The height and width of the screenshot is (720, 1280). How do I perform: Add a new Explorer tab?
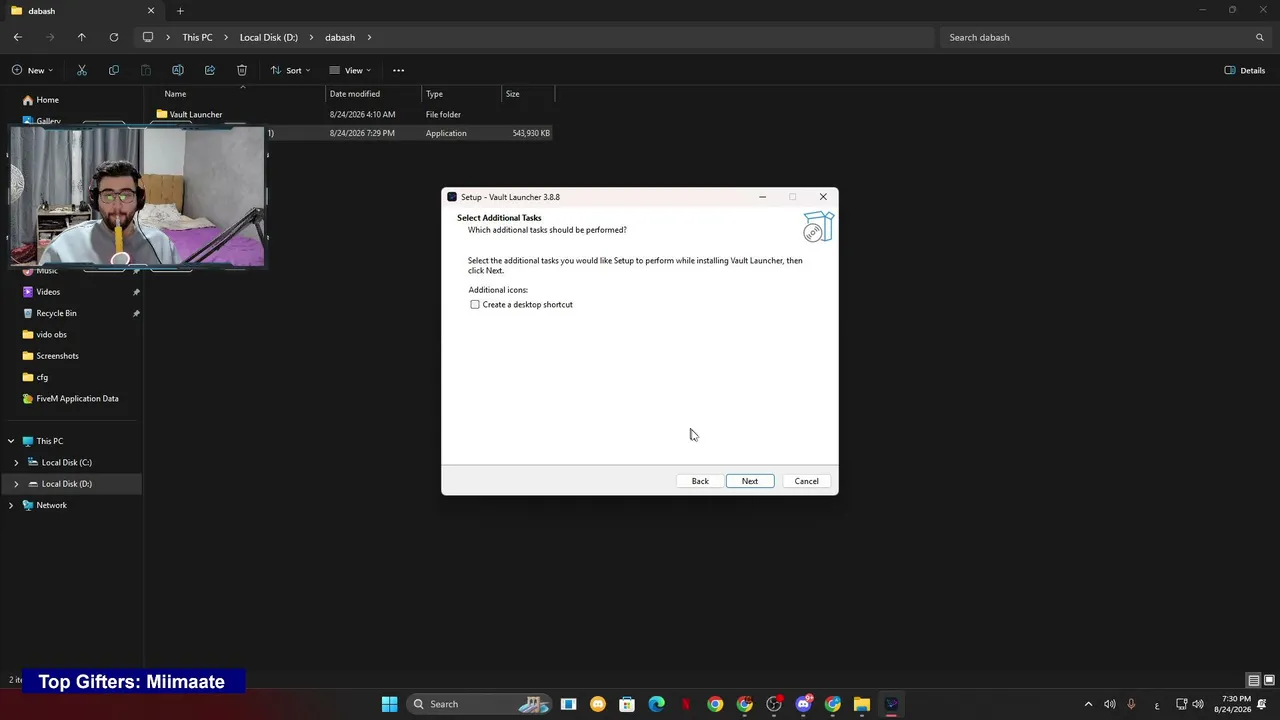coord(180,11)
